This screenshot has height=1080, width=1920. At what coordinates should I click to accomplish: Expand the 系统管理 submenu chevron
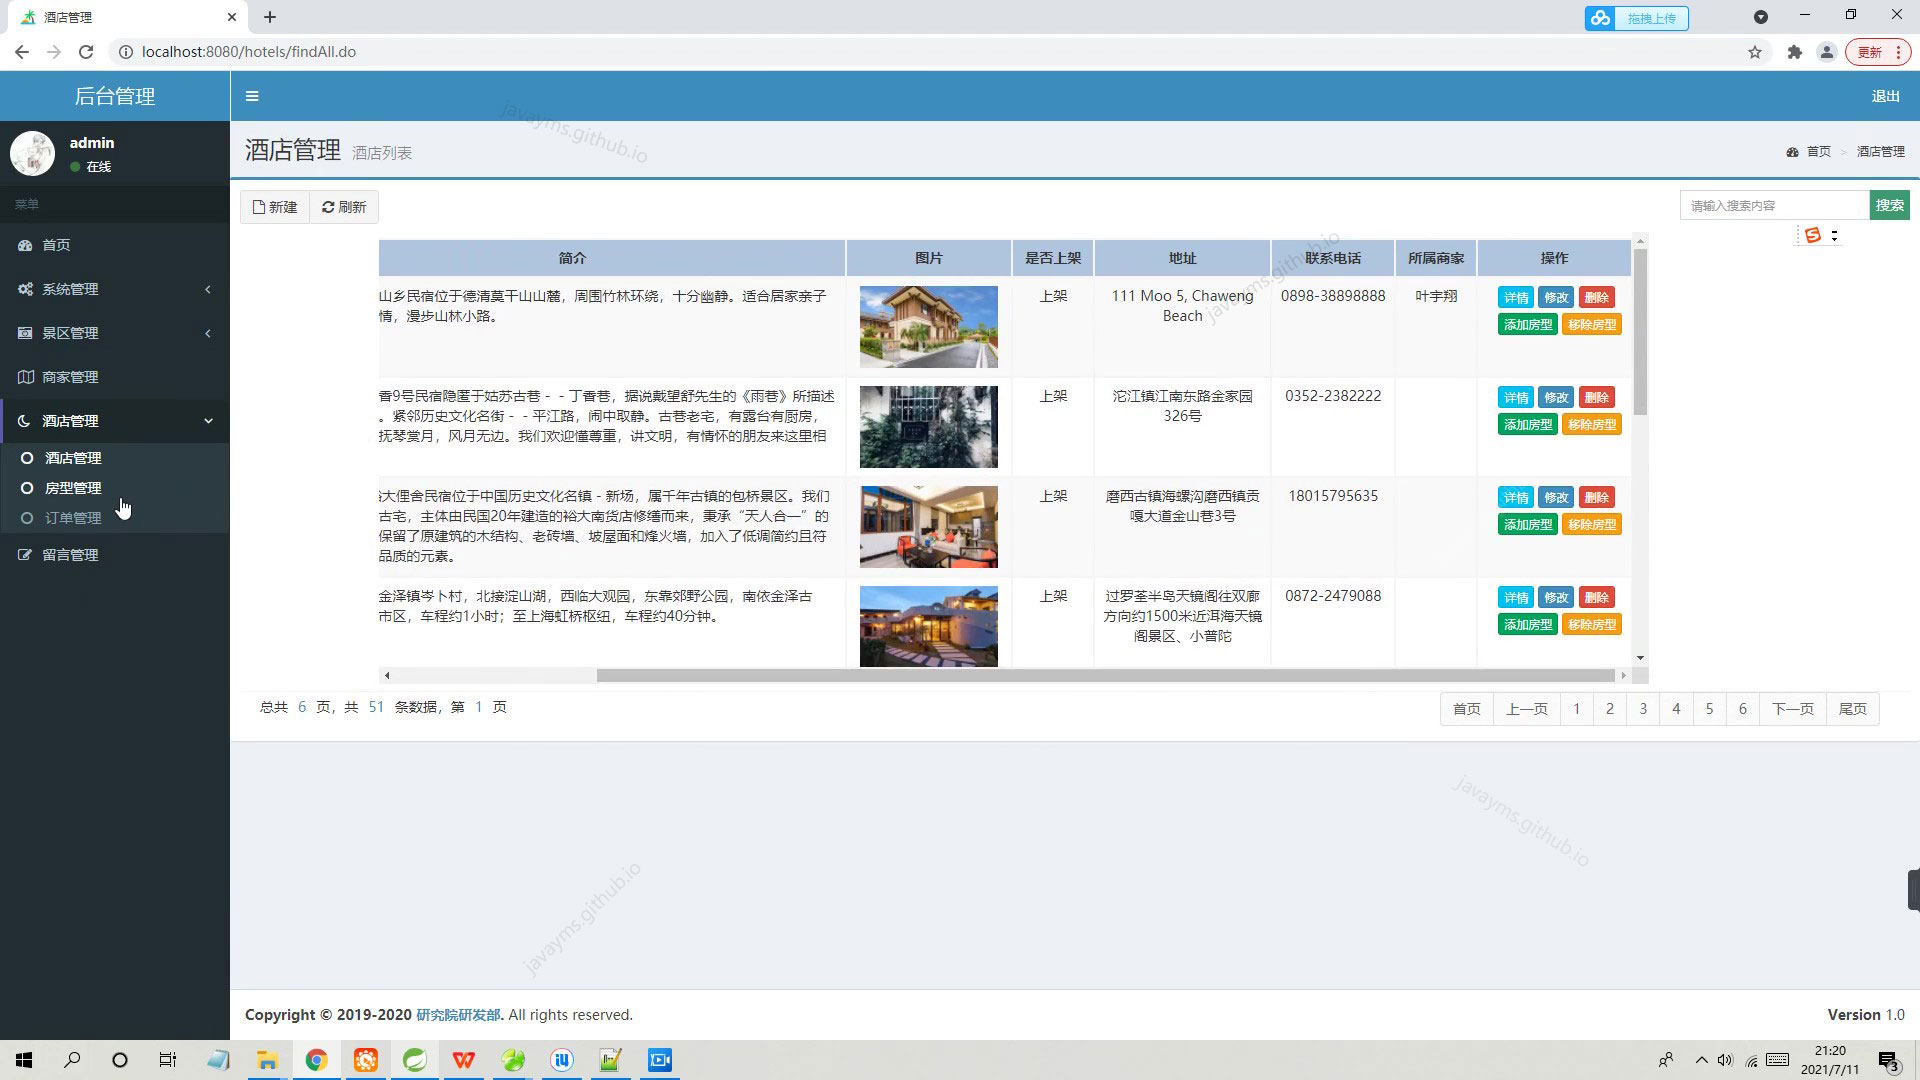(208, 289)
